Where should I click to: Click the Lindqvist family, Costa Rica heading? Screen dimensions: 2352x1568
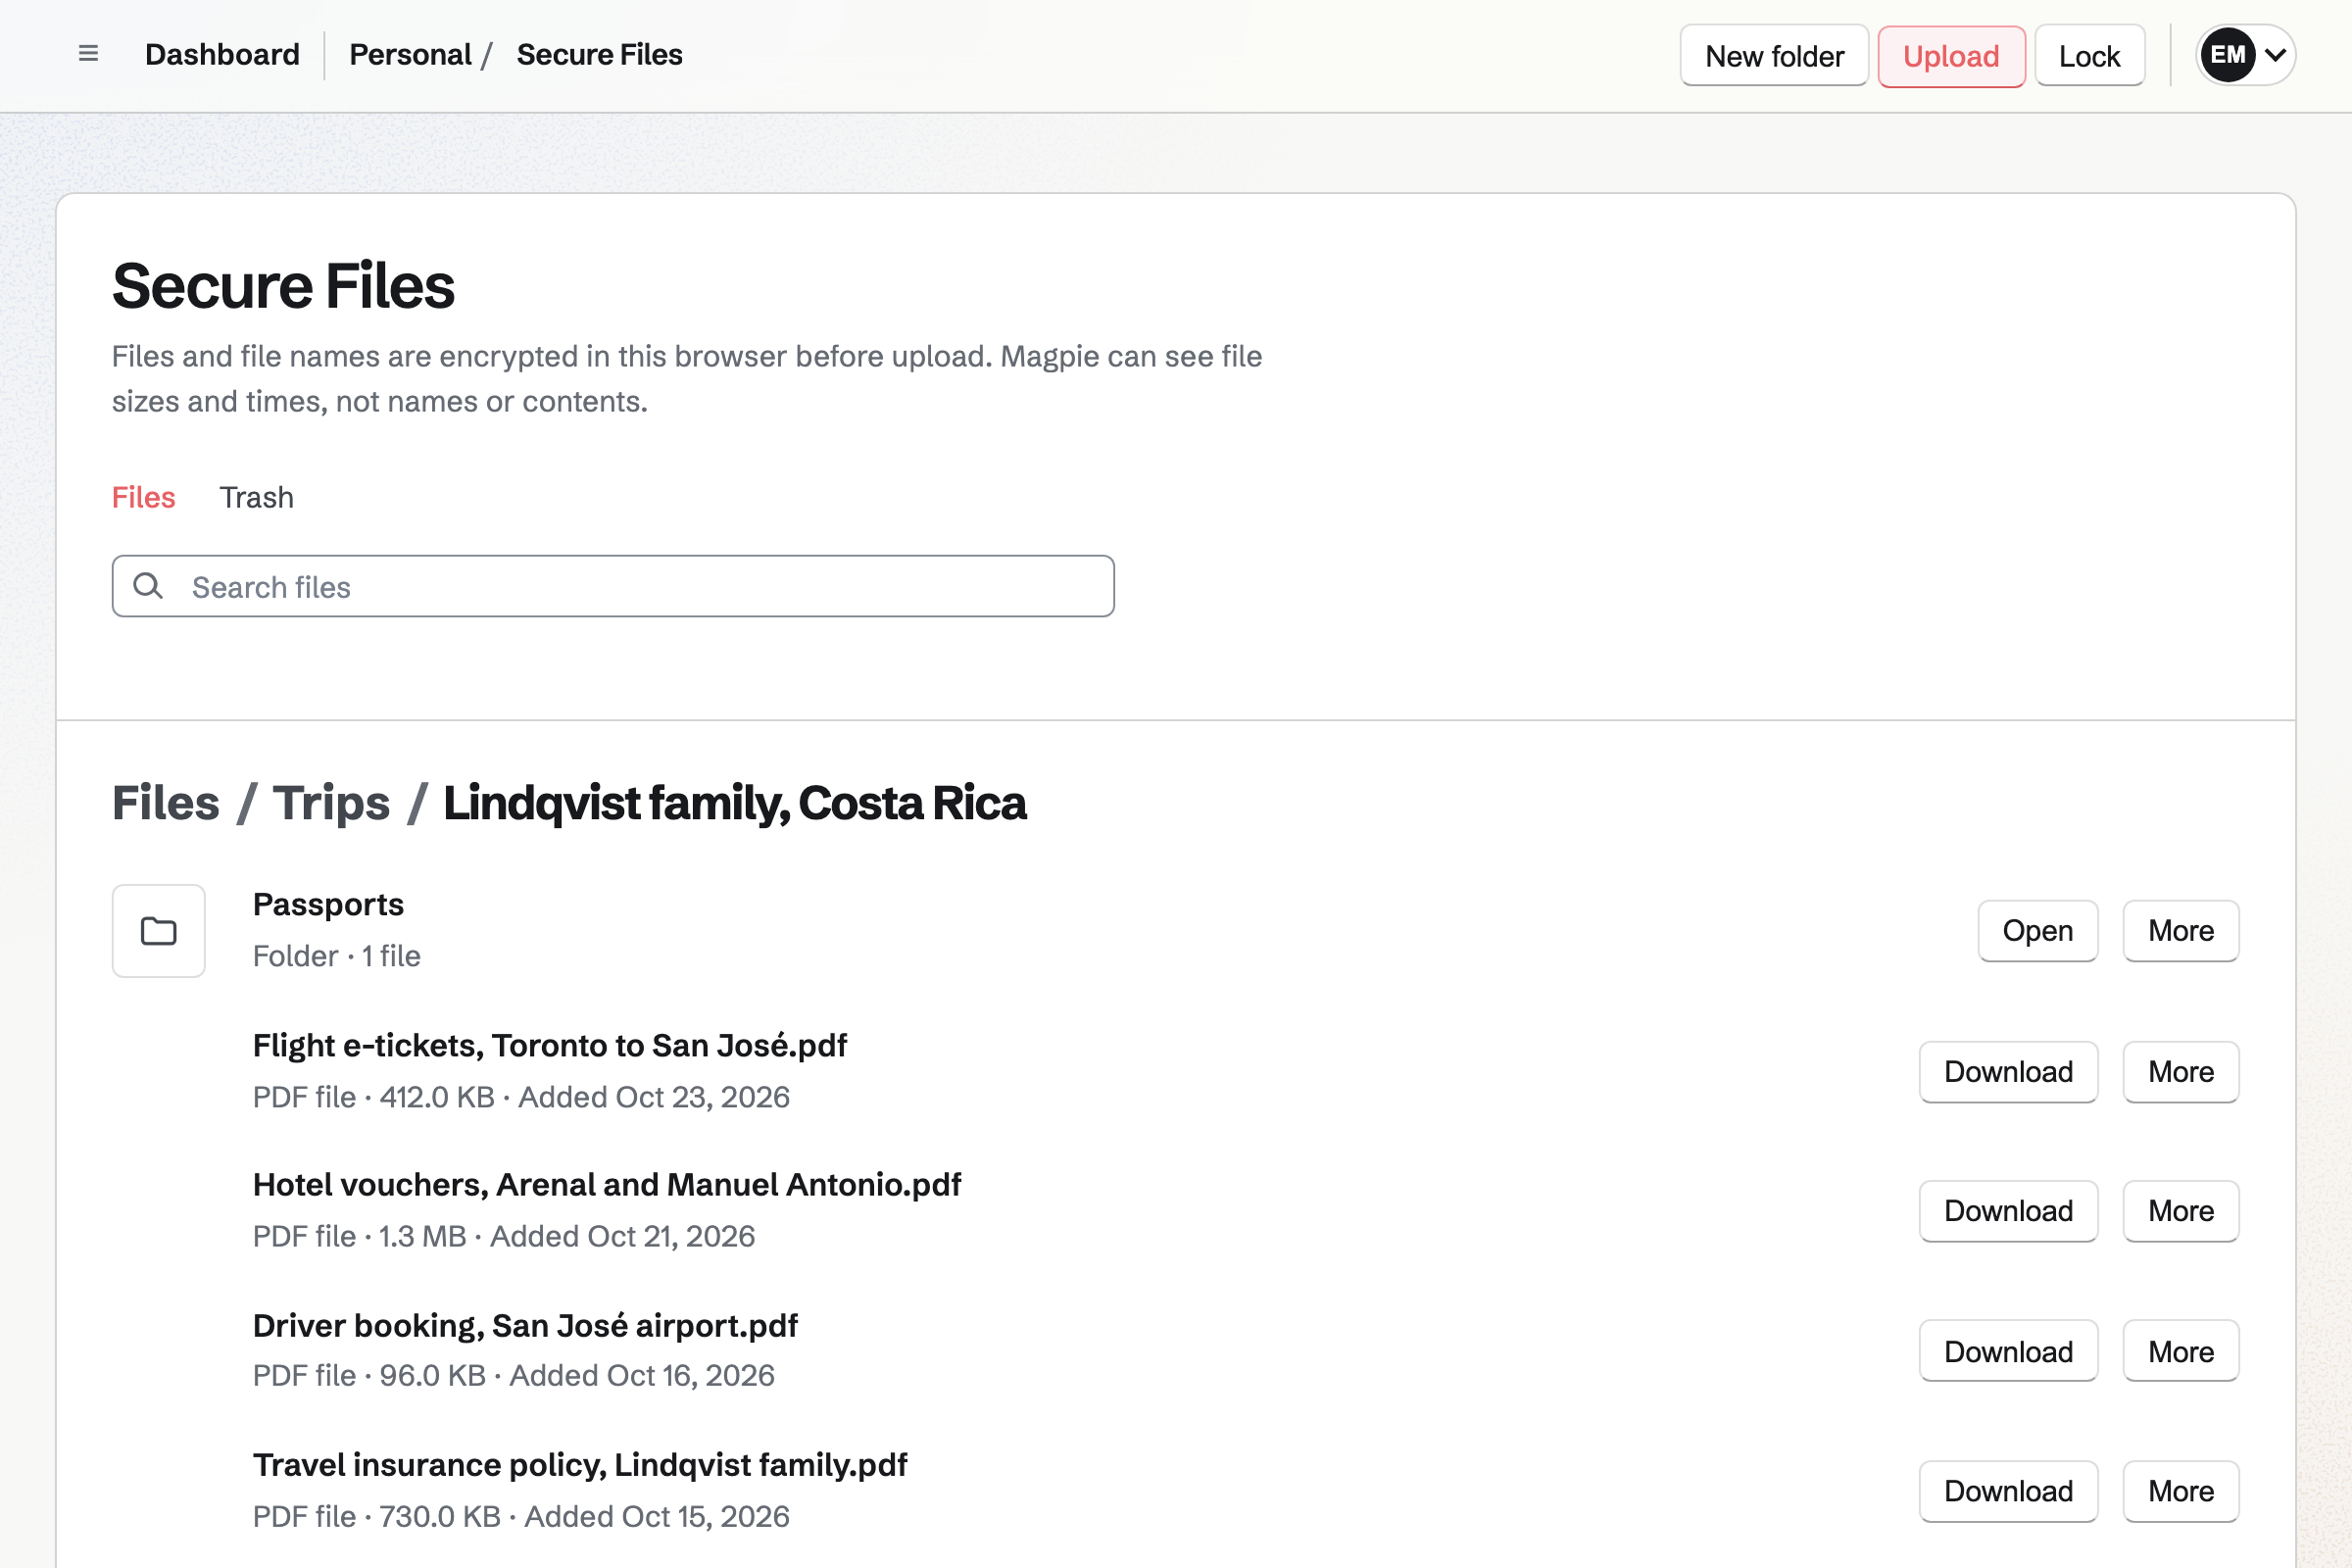(x=734, y=803)
